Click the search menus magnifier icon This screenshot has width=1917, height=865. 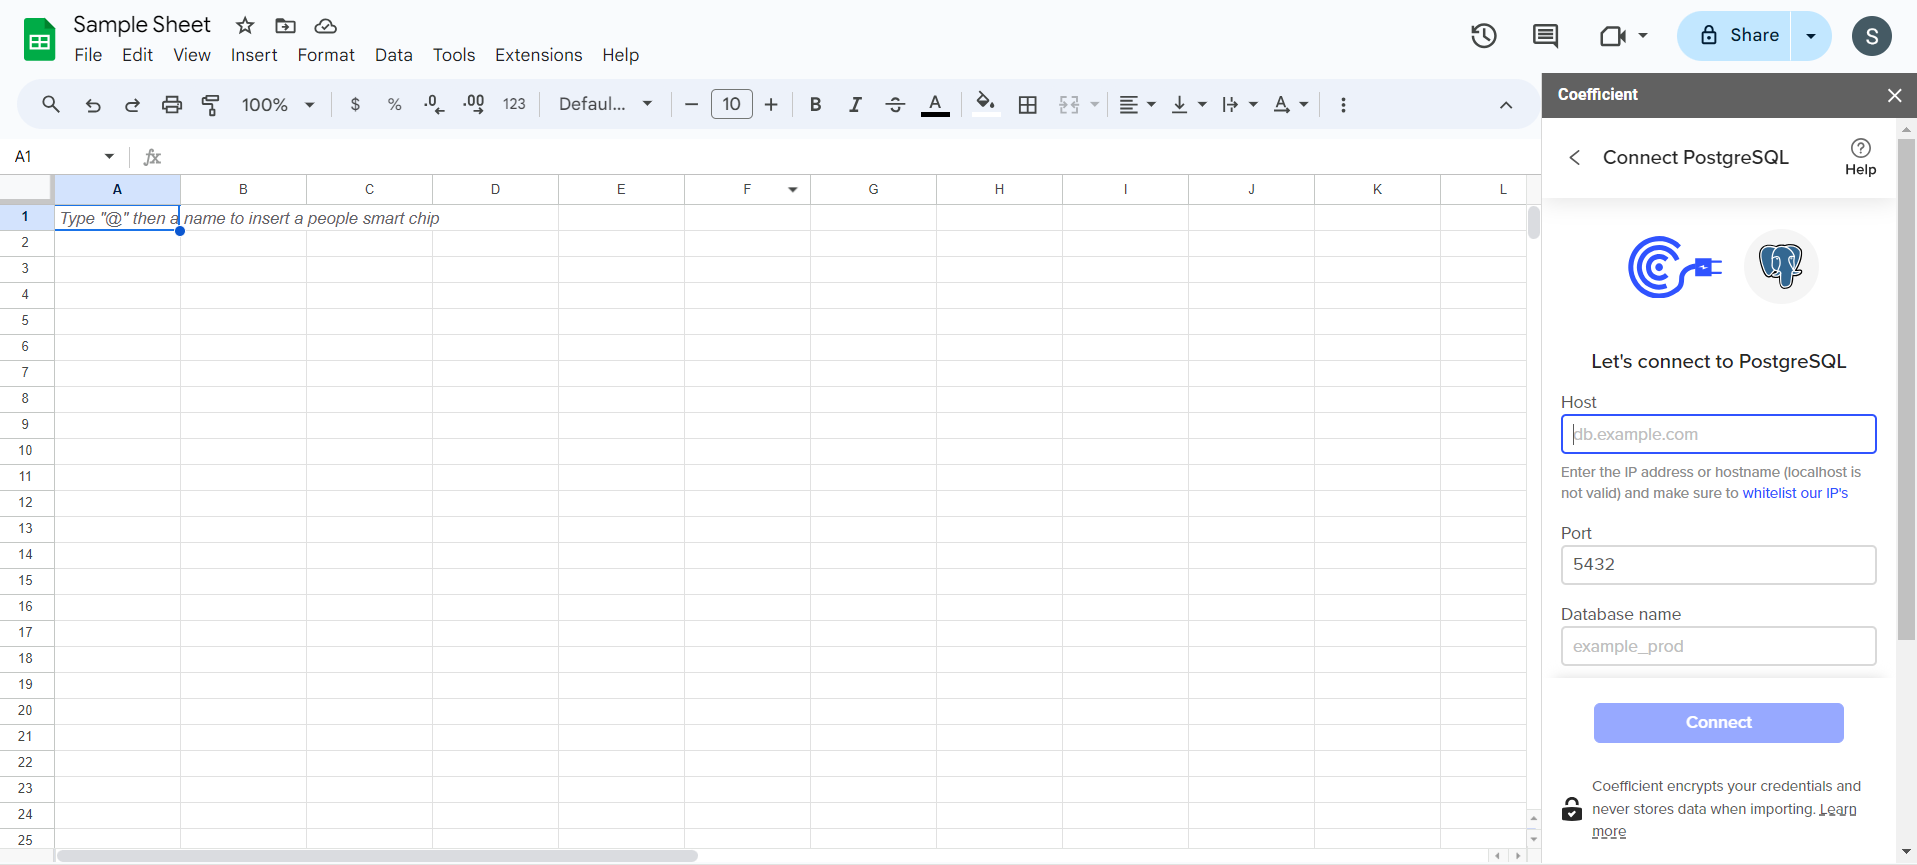[51, 104]
